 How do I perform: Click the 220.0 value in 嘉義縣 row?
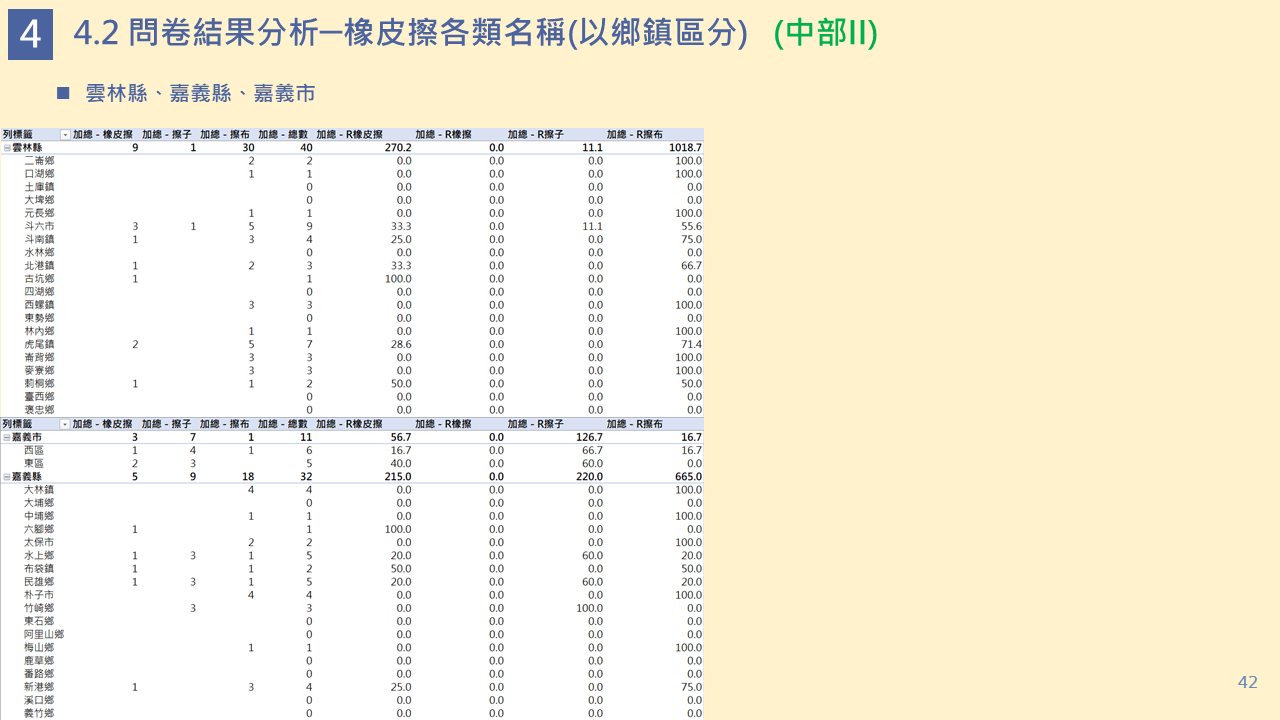(589, 477)
